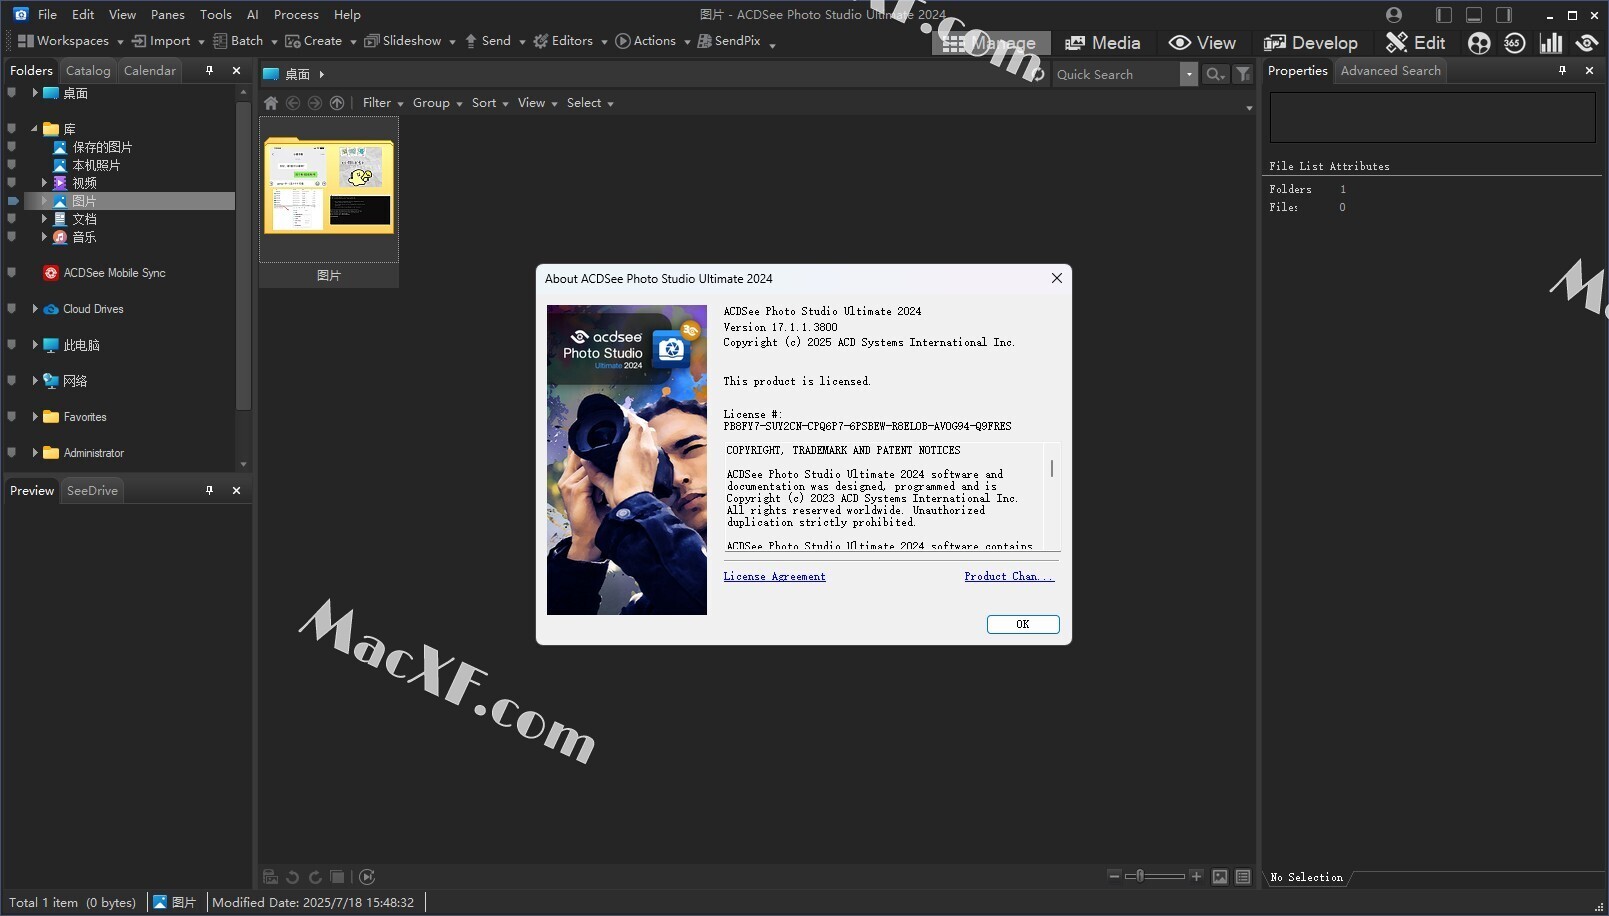Open the Editors toolbar menu
The height and width of the screenshot is (916, 1609).
pos(570,41)
